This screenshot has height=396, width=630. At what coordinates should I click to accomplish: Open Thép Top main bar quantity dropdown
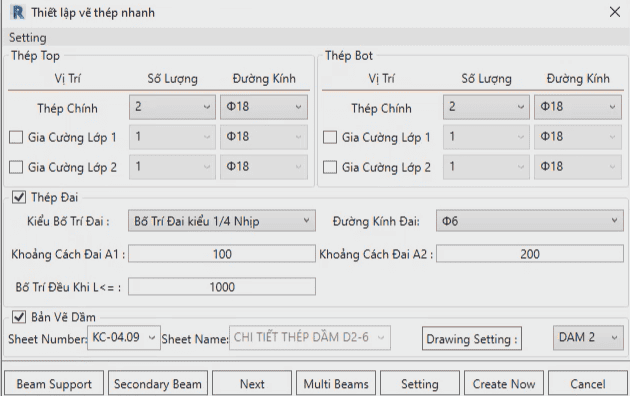(172, 107)
